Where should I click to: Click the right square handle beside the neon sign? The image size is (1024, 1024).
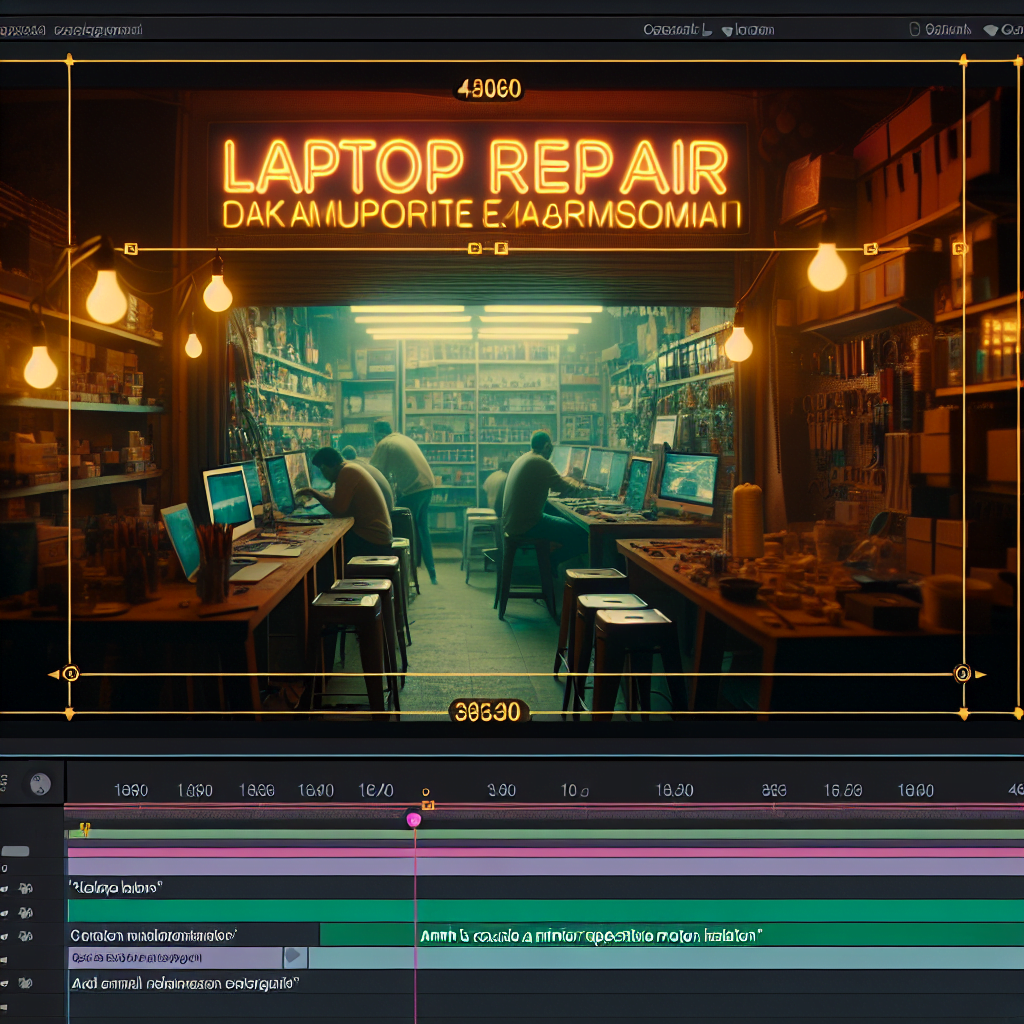point(870,248)
